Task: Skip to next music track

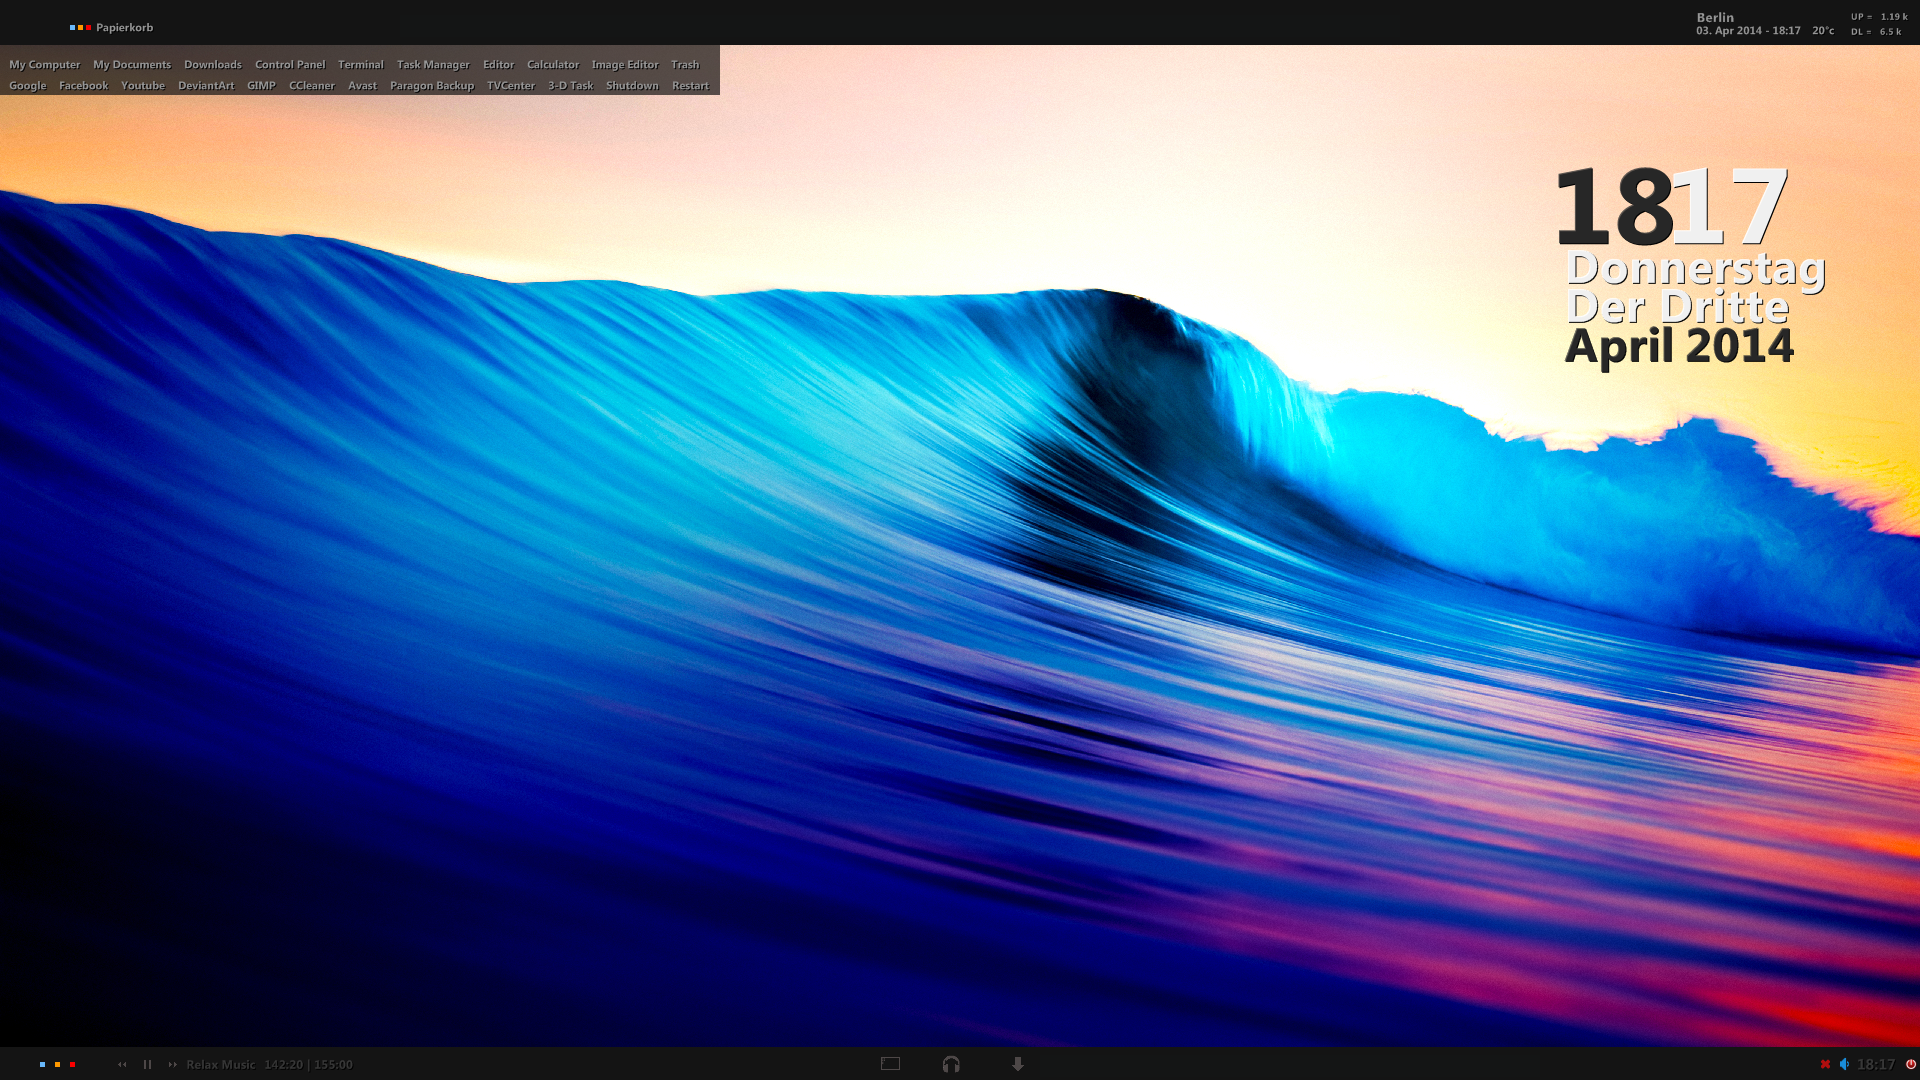Action: (x=172, y=1064)
